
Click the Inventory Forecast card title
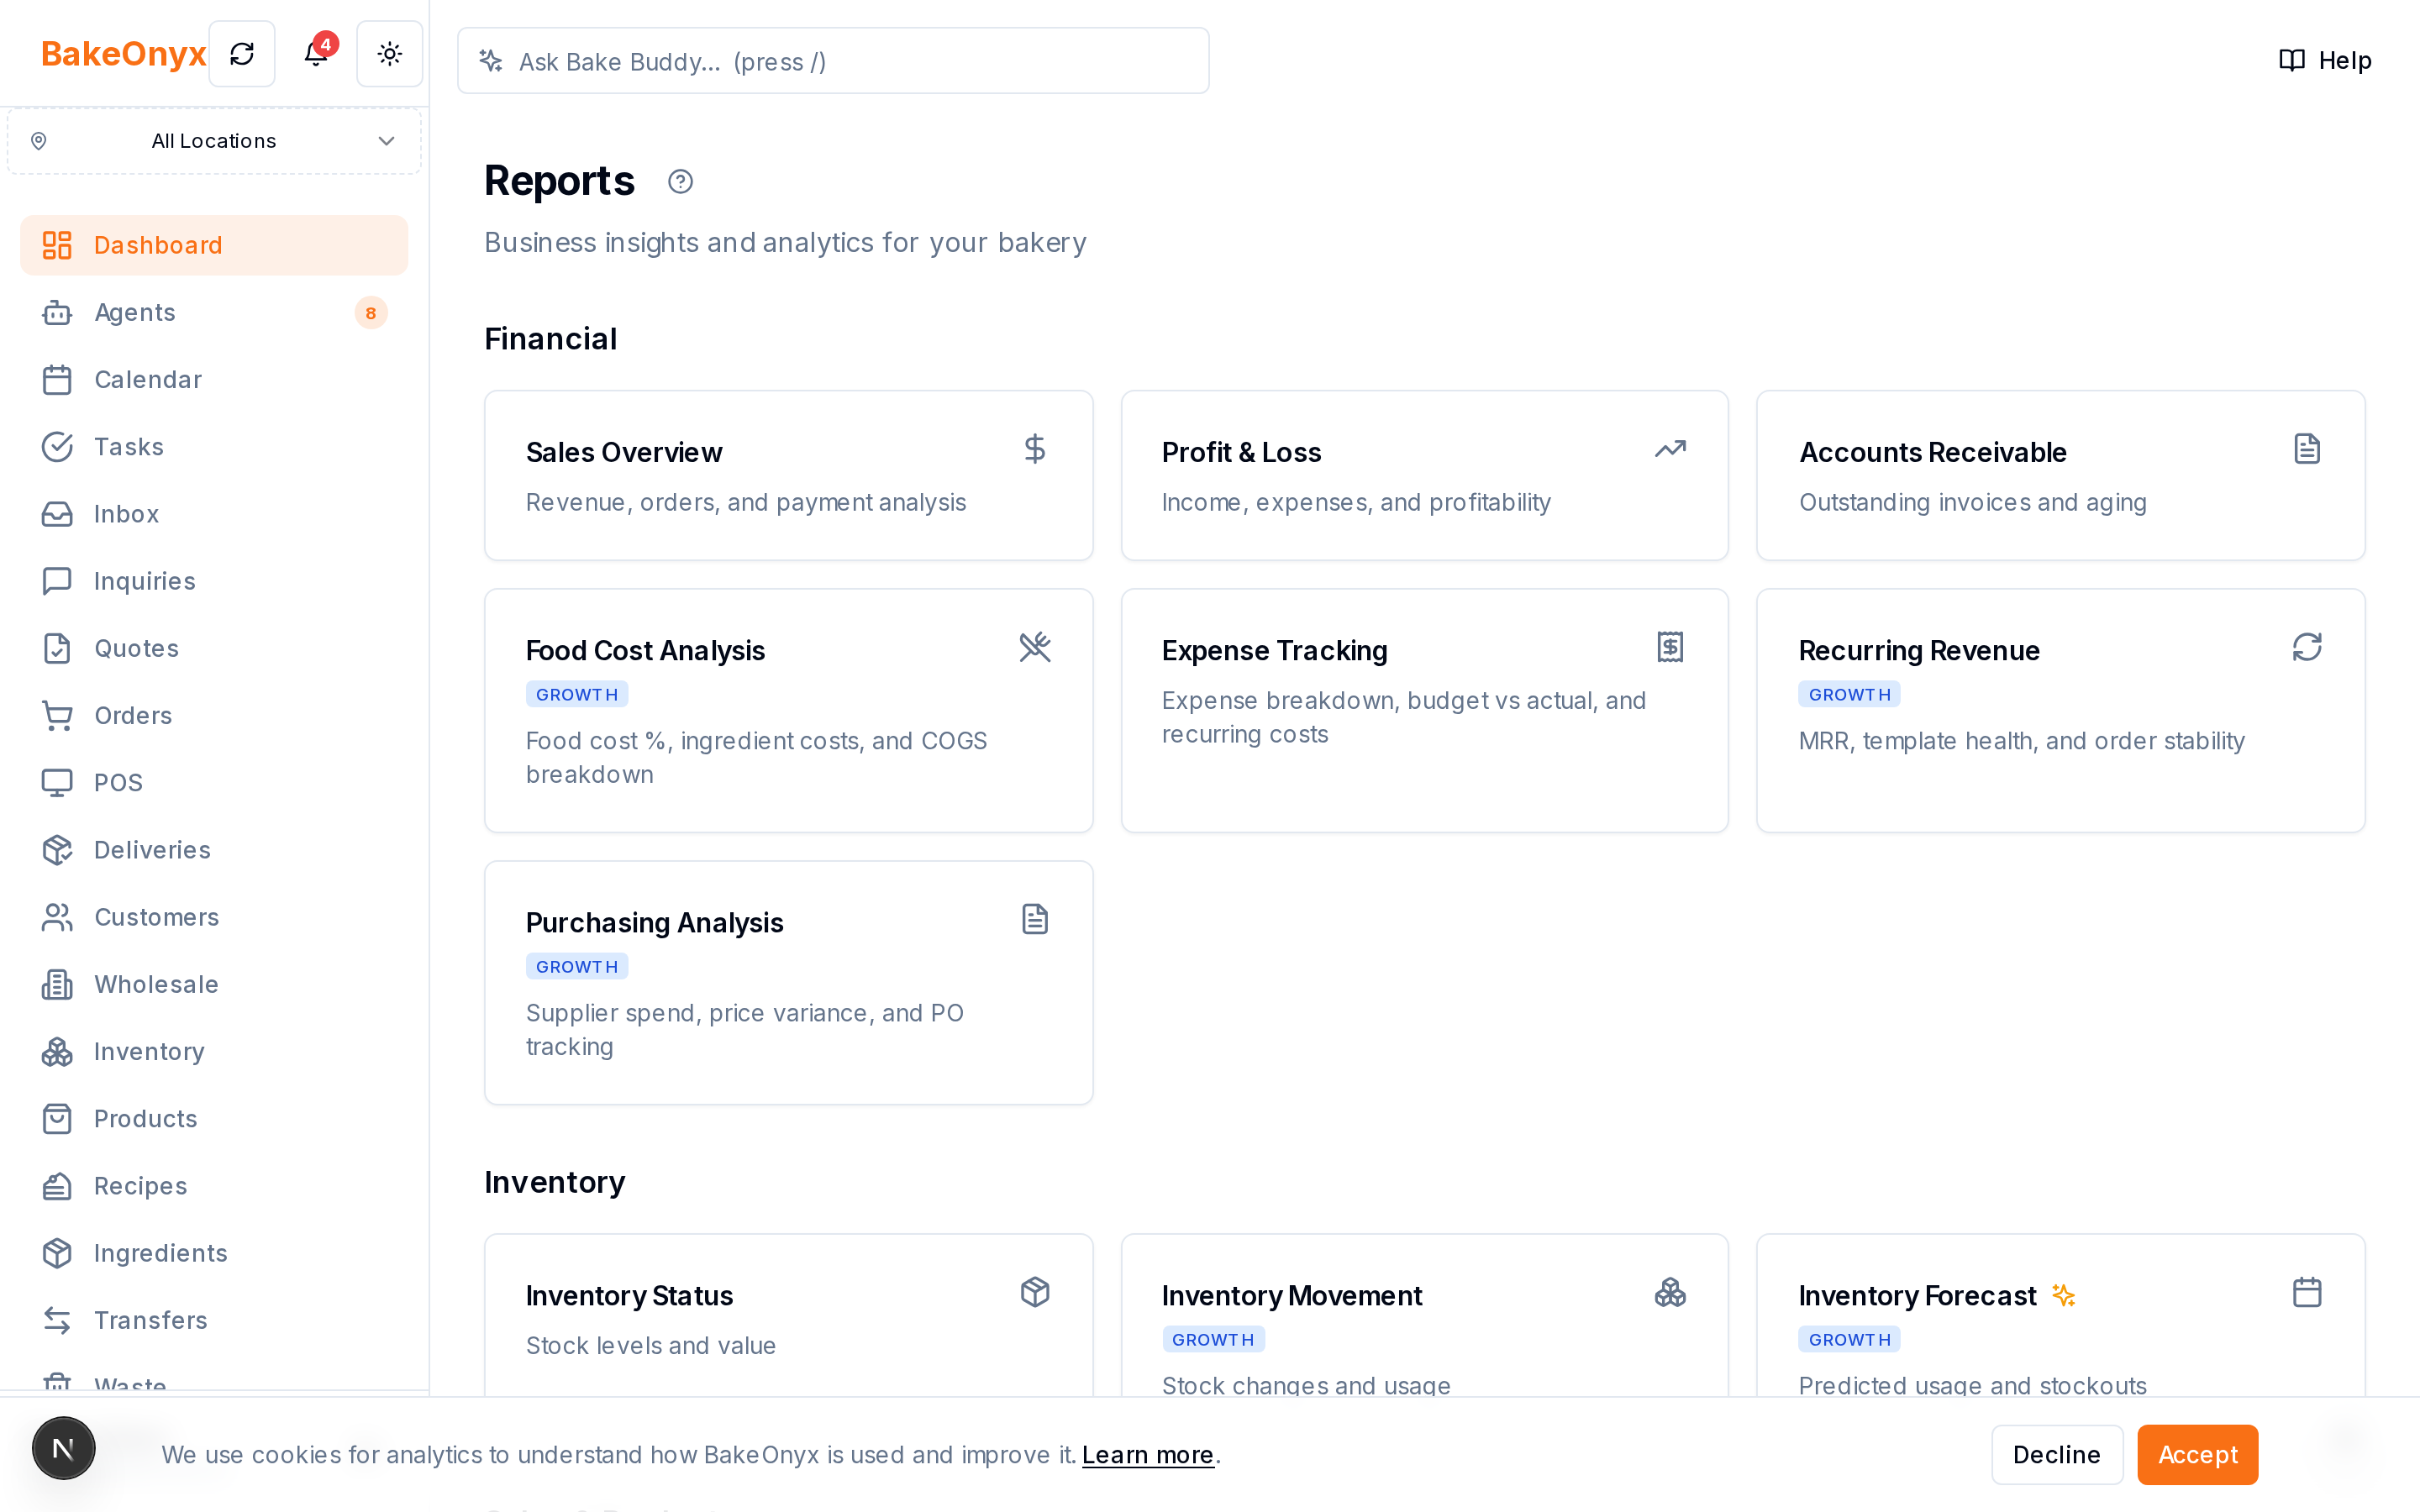pyautogui.click(x=1917, y=1296)
